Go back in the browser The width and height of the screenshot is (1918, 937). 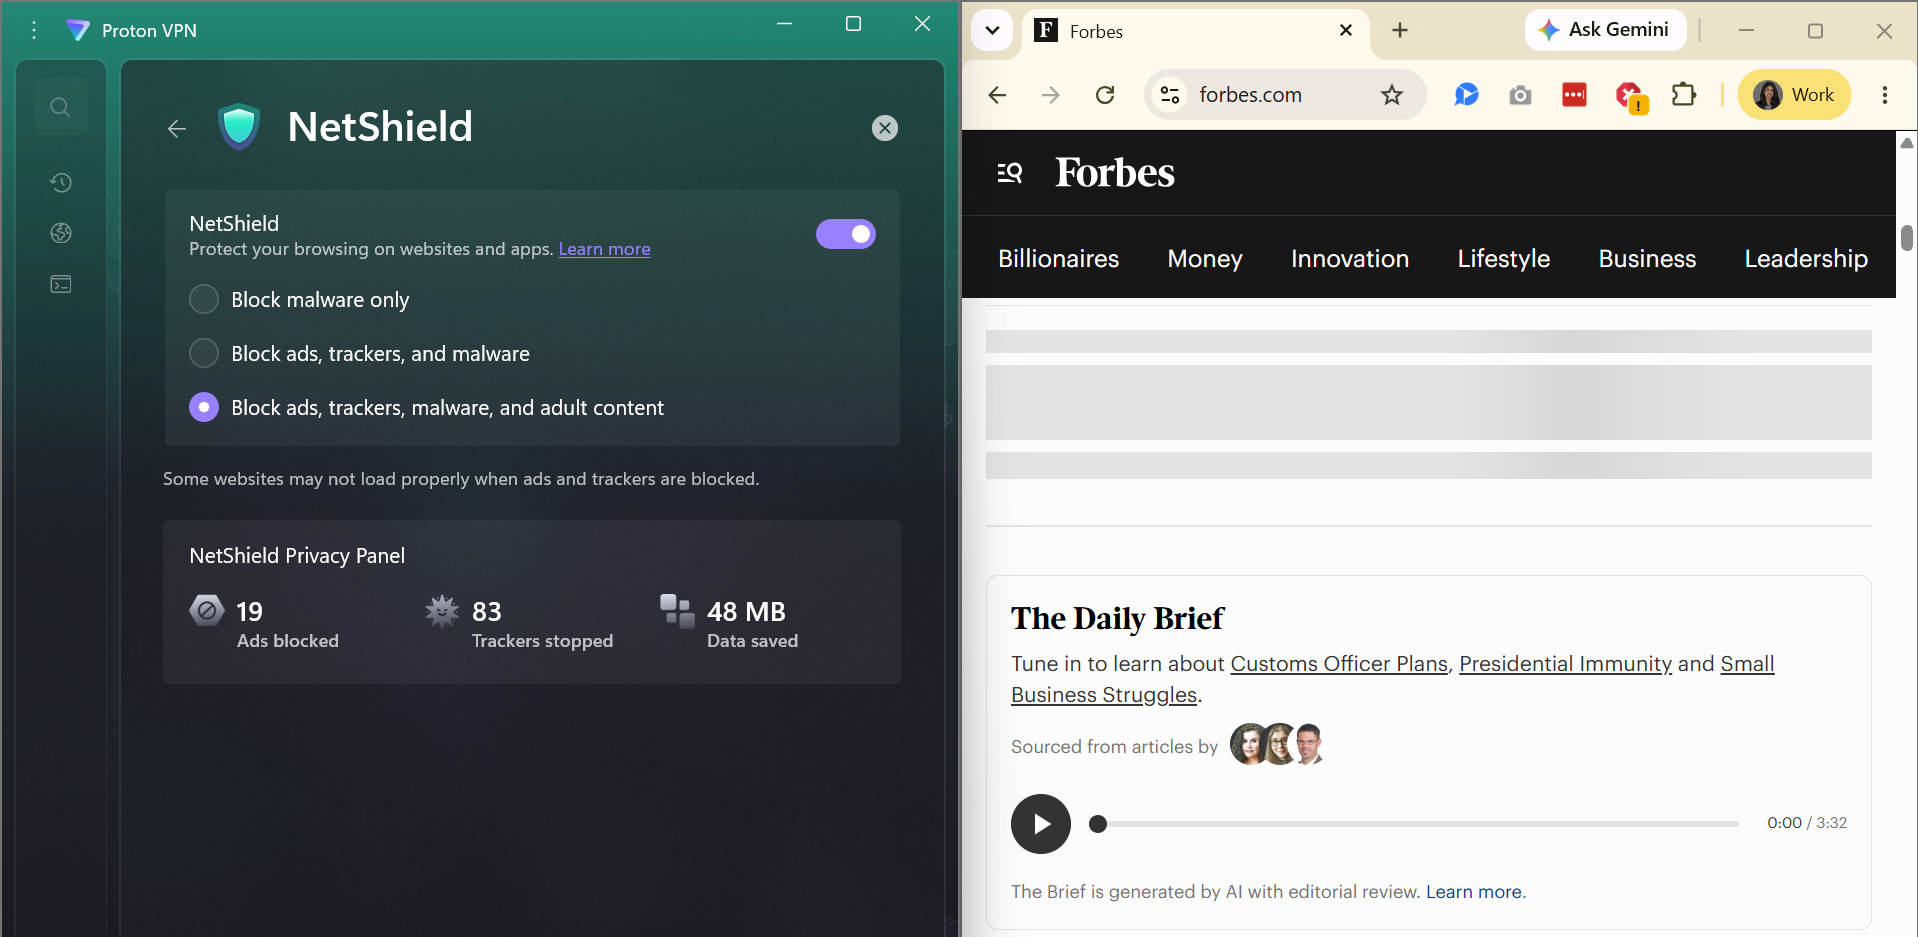(997, 95)
